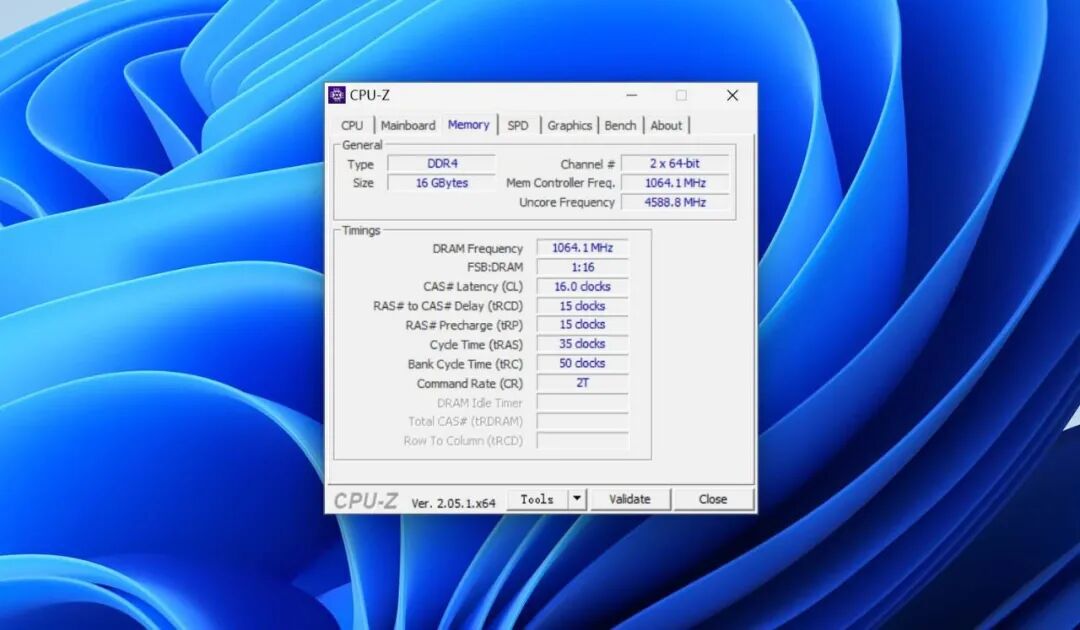Click the 'Ver. 2.05.1.x64' version text

(453, 503)
